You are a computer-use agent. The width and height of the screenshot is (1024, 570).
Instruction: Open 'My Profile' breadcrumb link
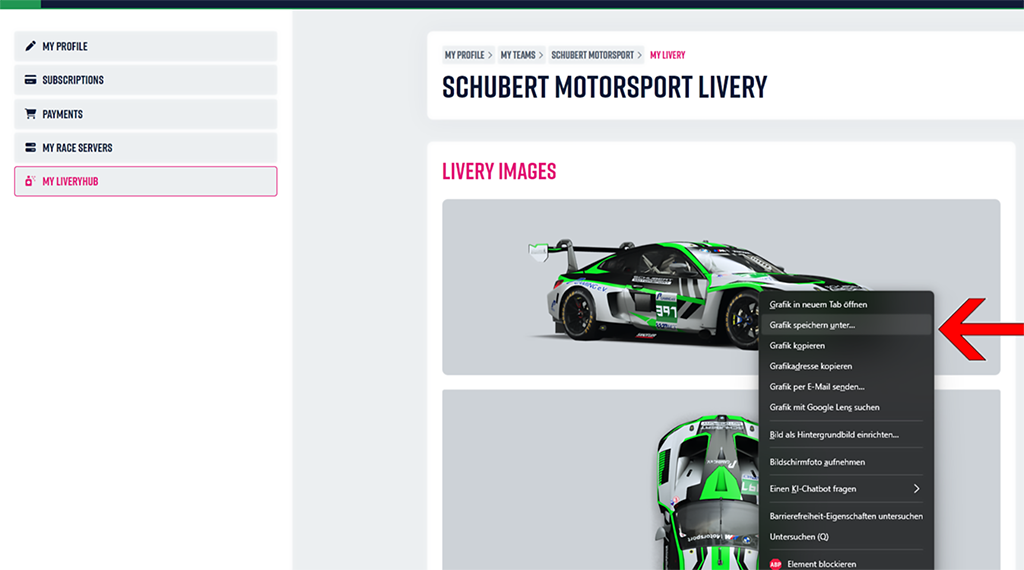464,55
